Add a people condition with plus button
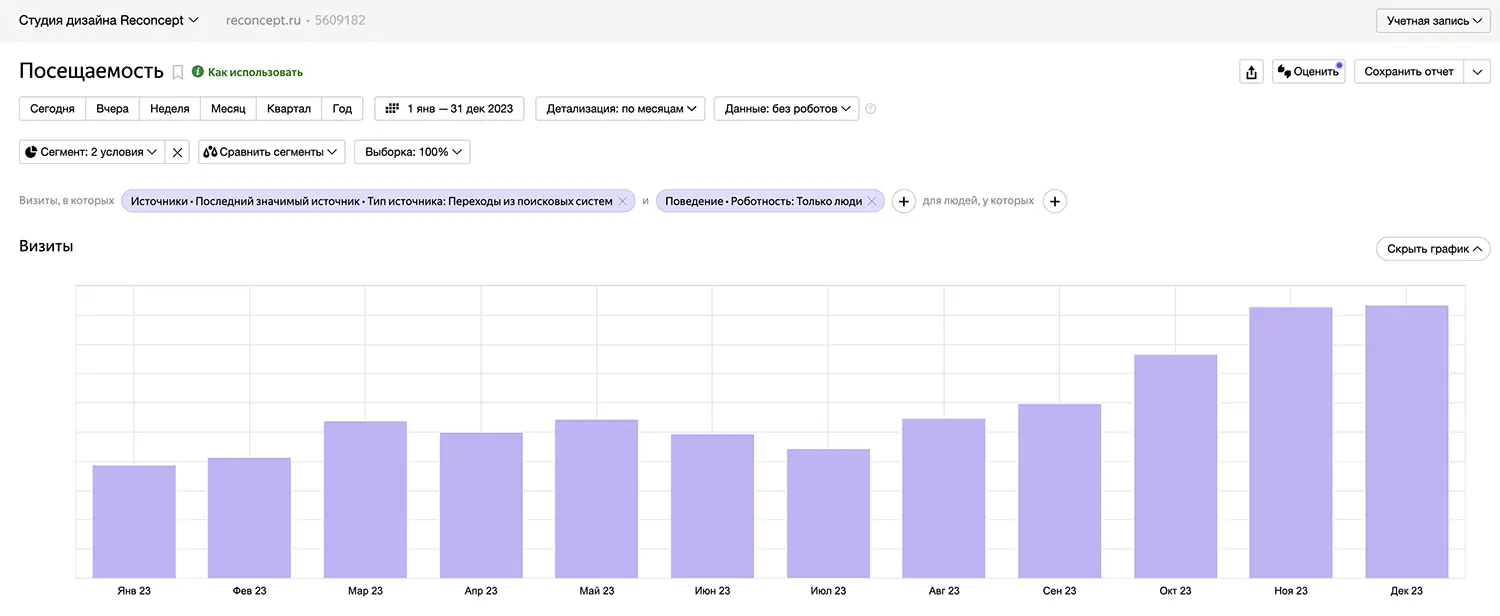Image resolution: width=1500 pixels, height=616 pixels. click(1054, 201)
